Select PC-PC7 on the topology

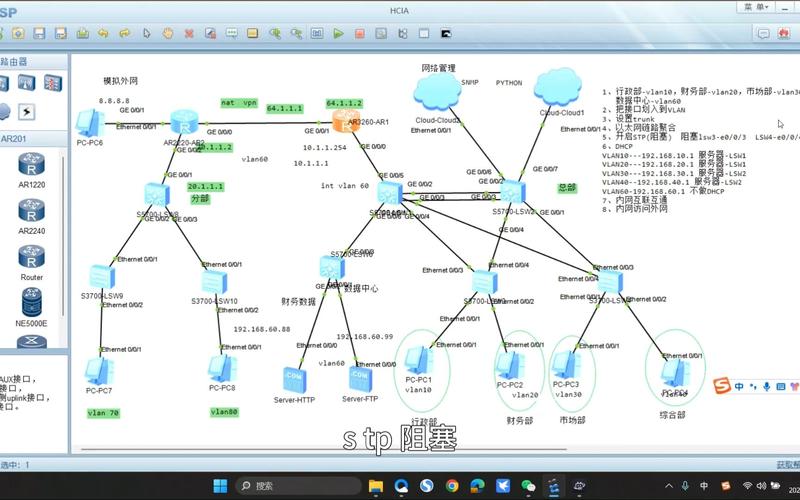pos(99,371)
